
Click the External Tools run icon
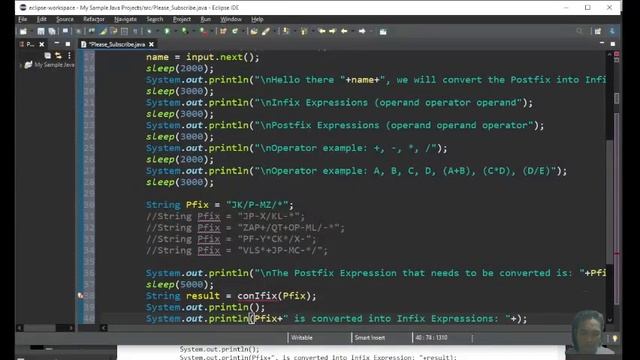[x=203, y=31]
